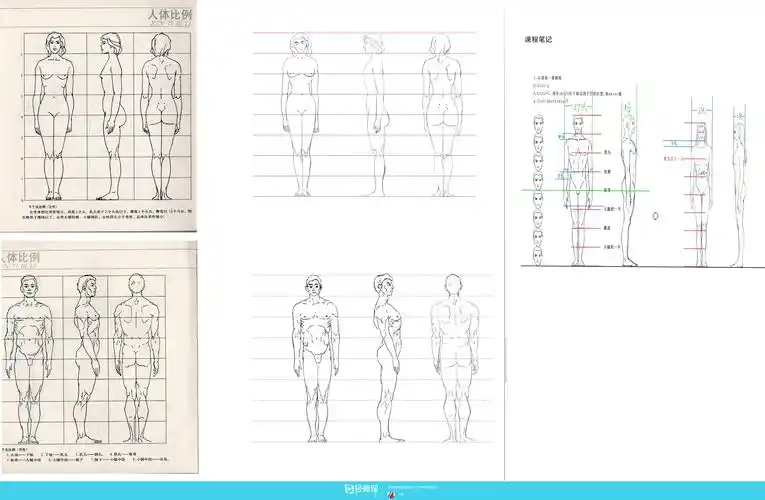
Task: Click the traced female profile line drawing
Action: [x=375, y=115]
